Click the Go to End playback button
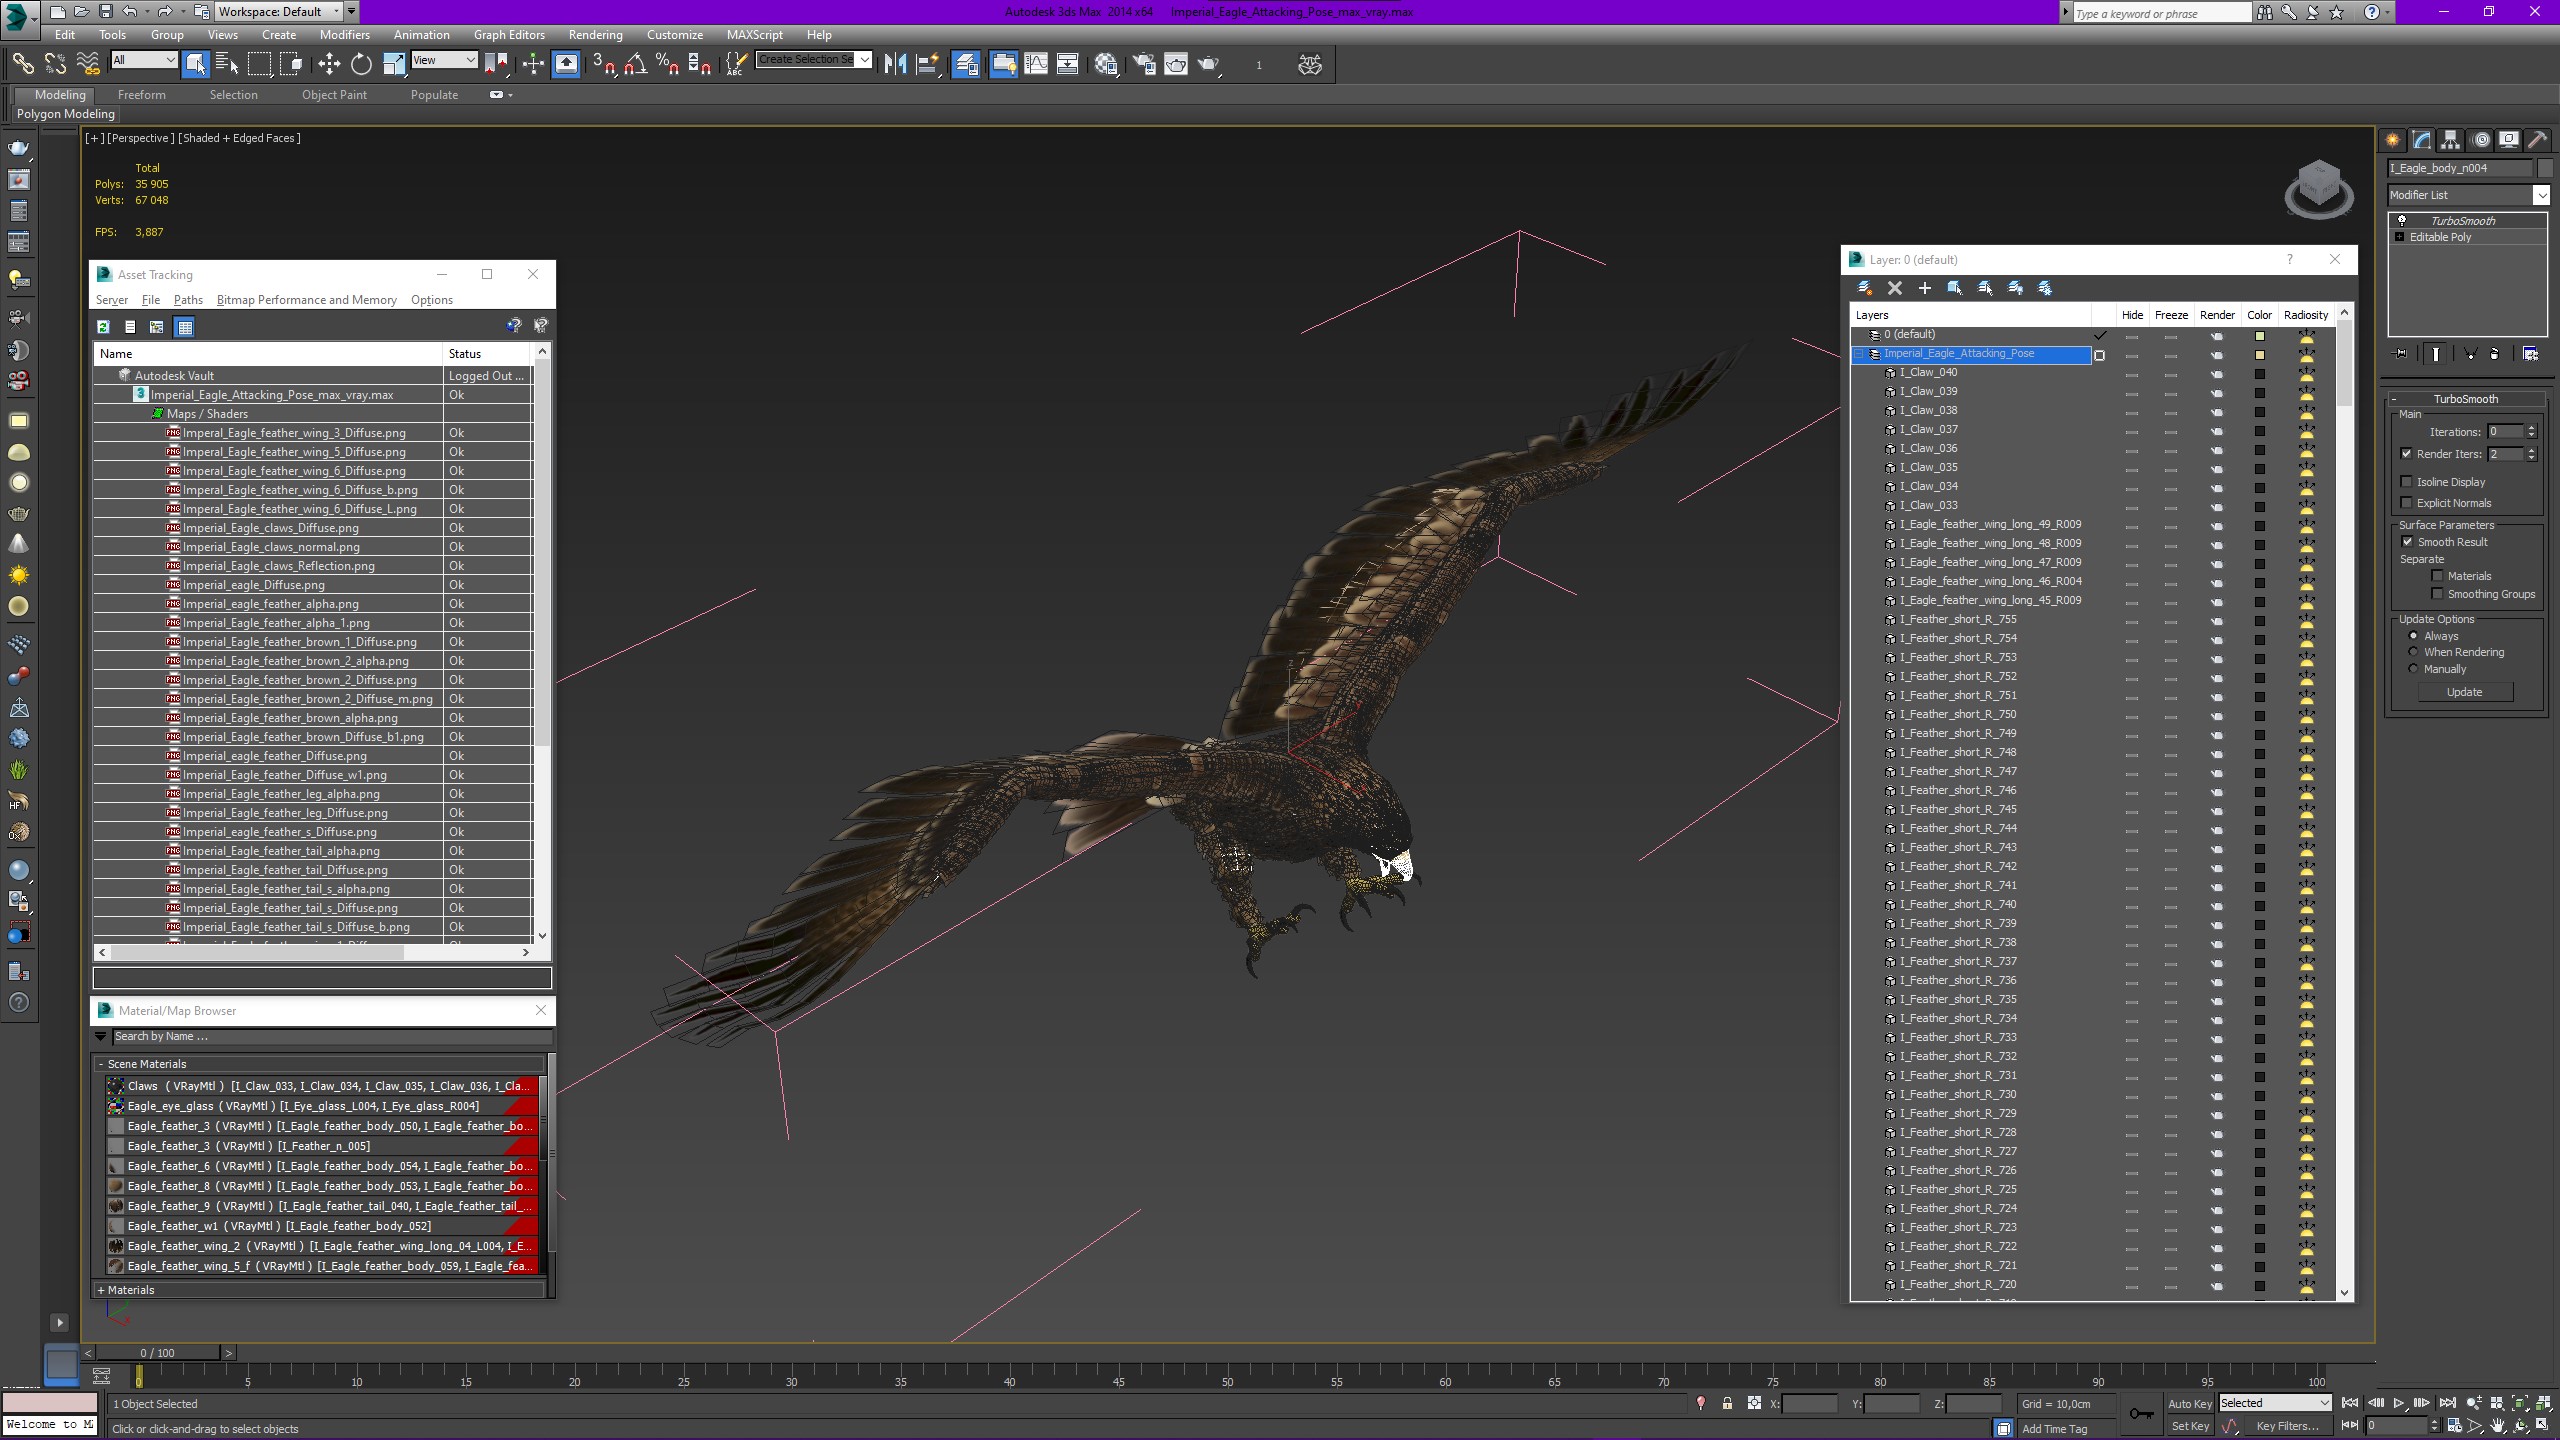 2447,1404
